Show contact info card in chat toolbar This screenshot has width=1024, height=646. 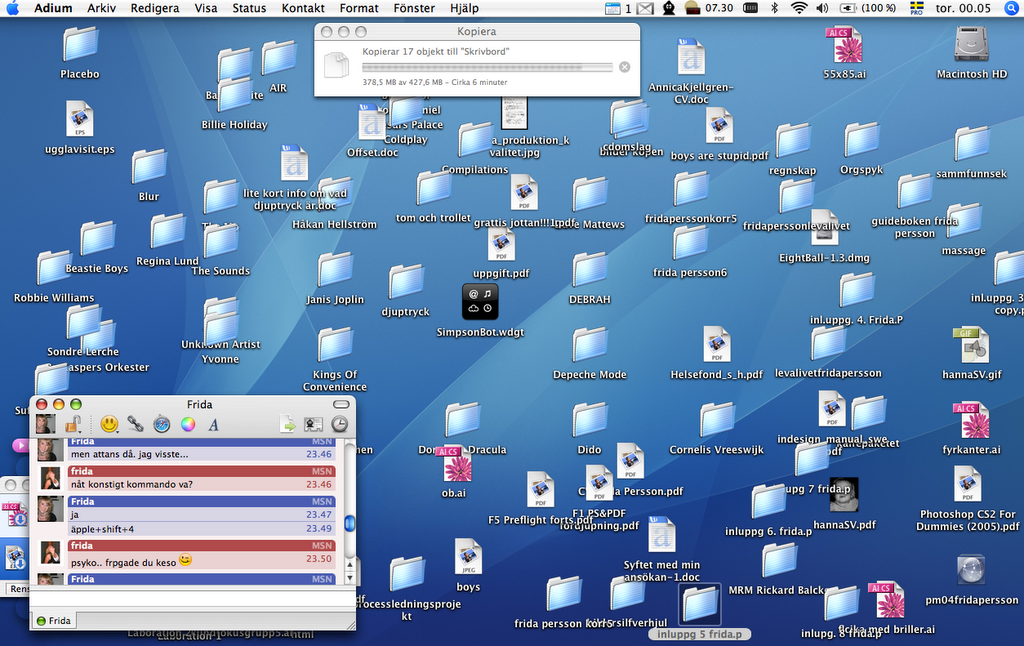click(x=313, y=425)
